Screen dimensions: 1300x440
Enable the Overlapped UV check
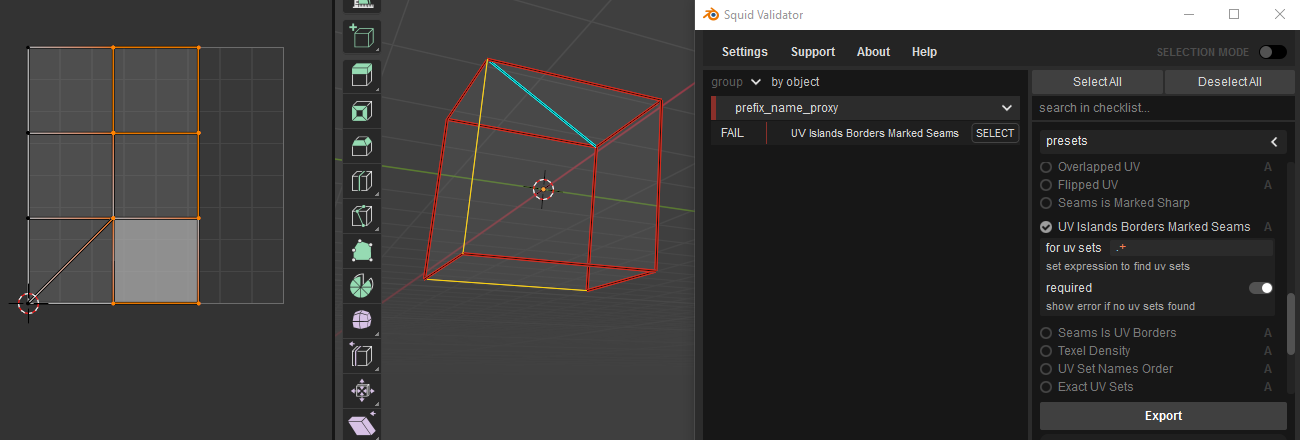point(1047,167)
